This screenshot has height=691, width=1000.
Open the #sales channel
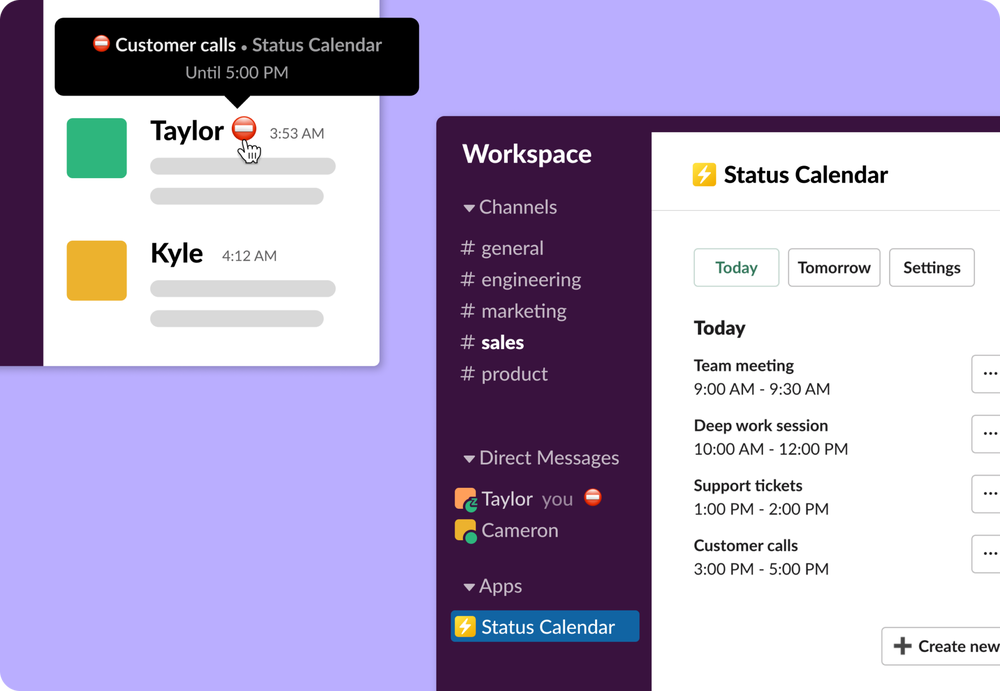501,343
